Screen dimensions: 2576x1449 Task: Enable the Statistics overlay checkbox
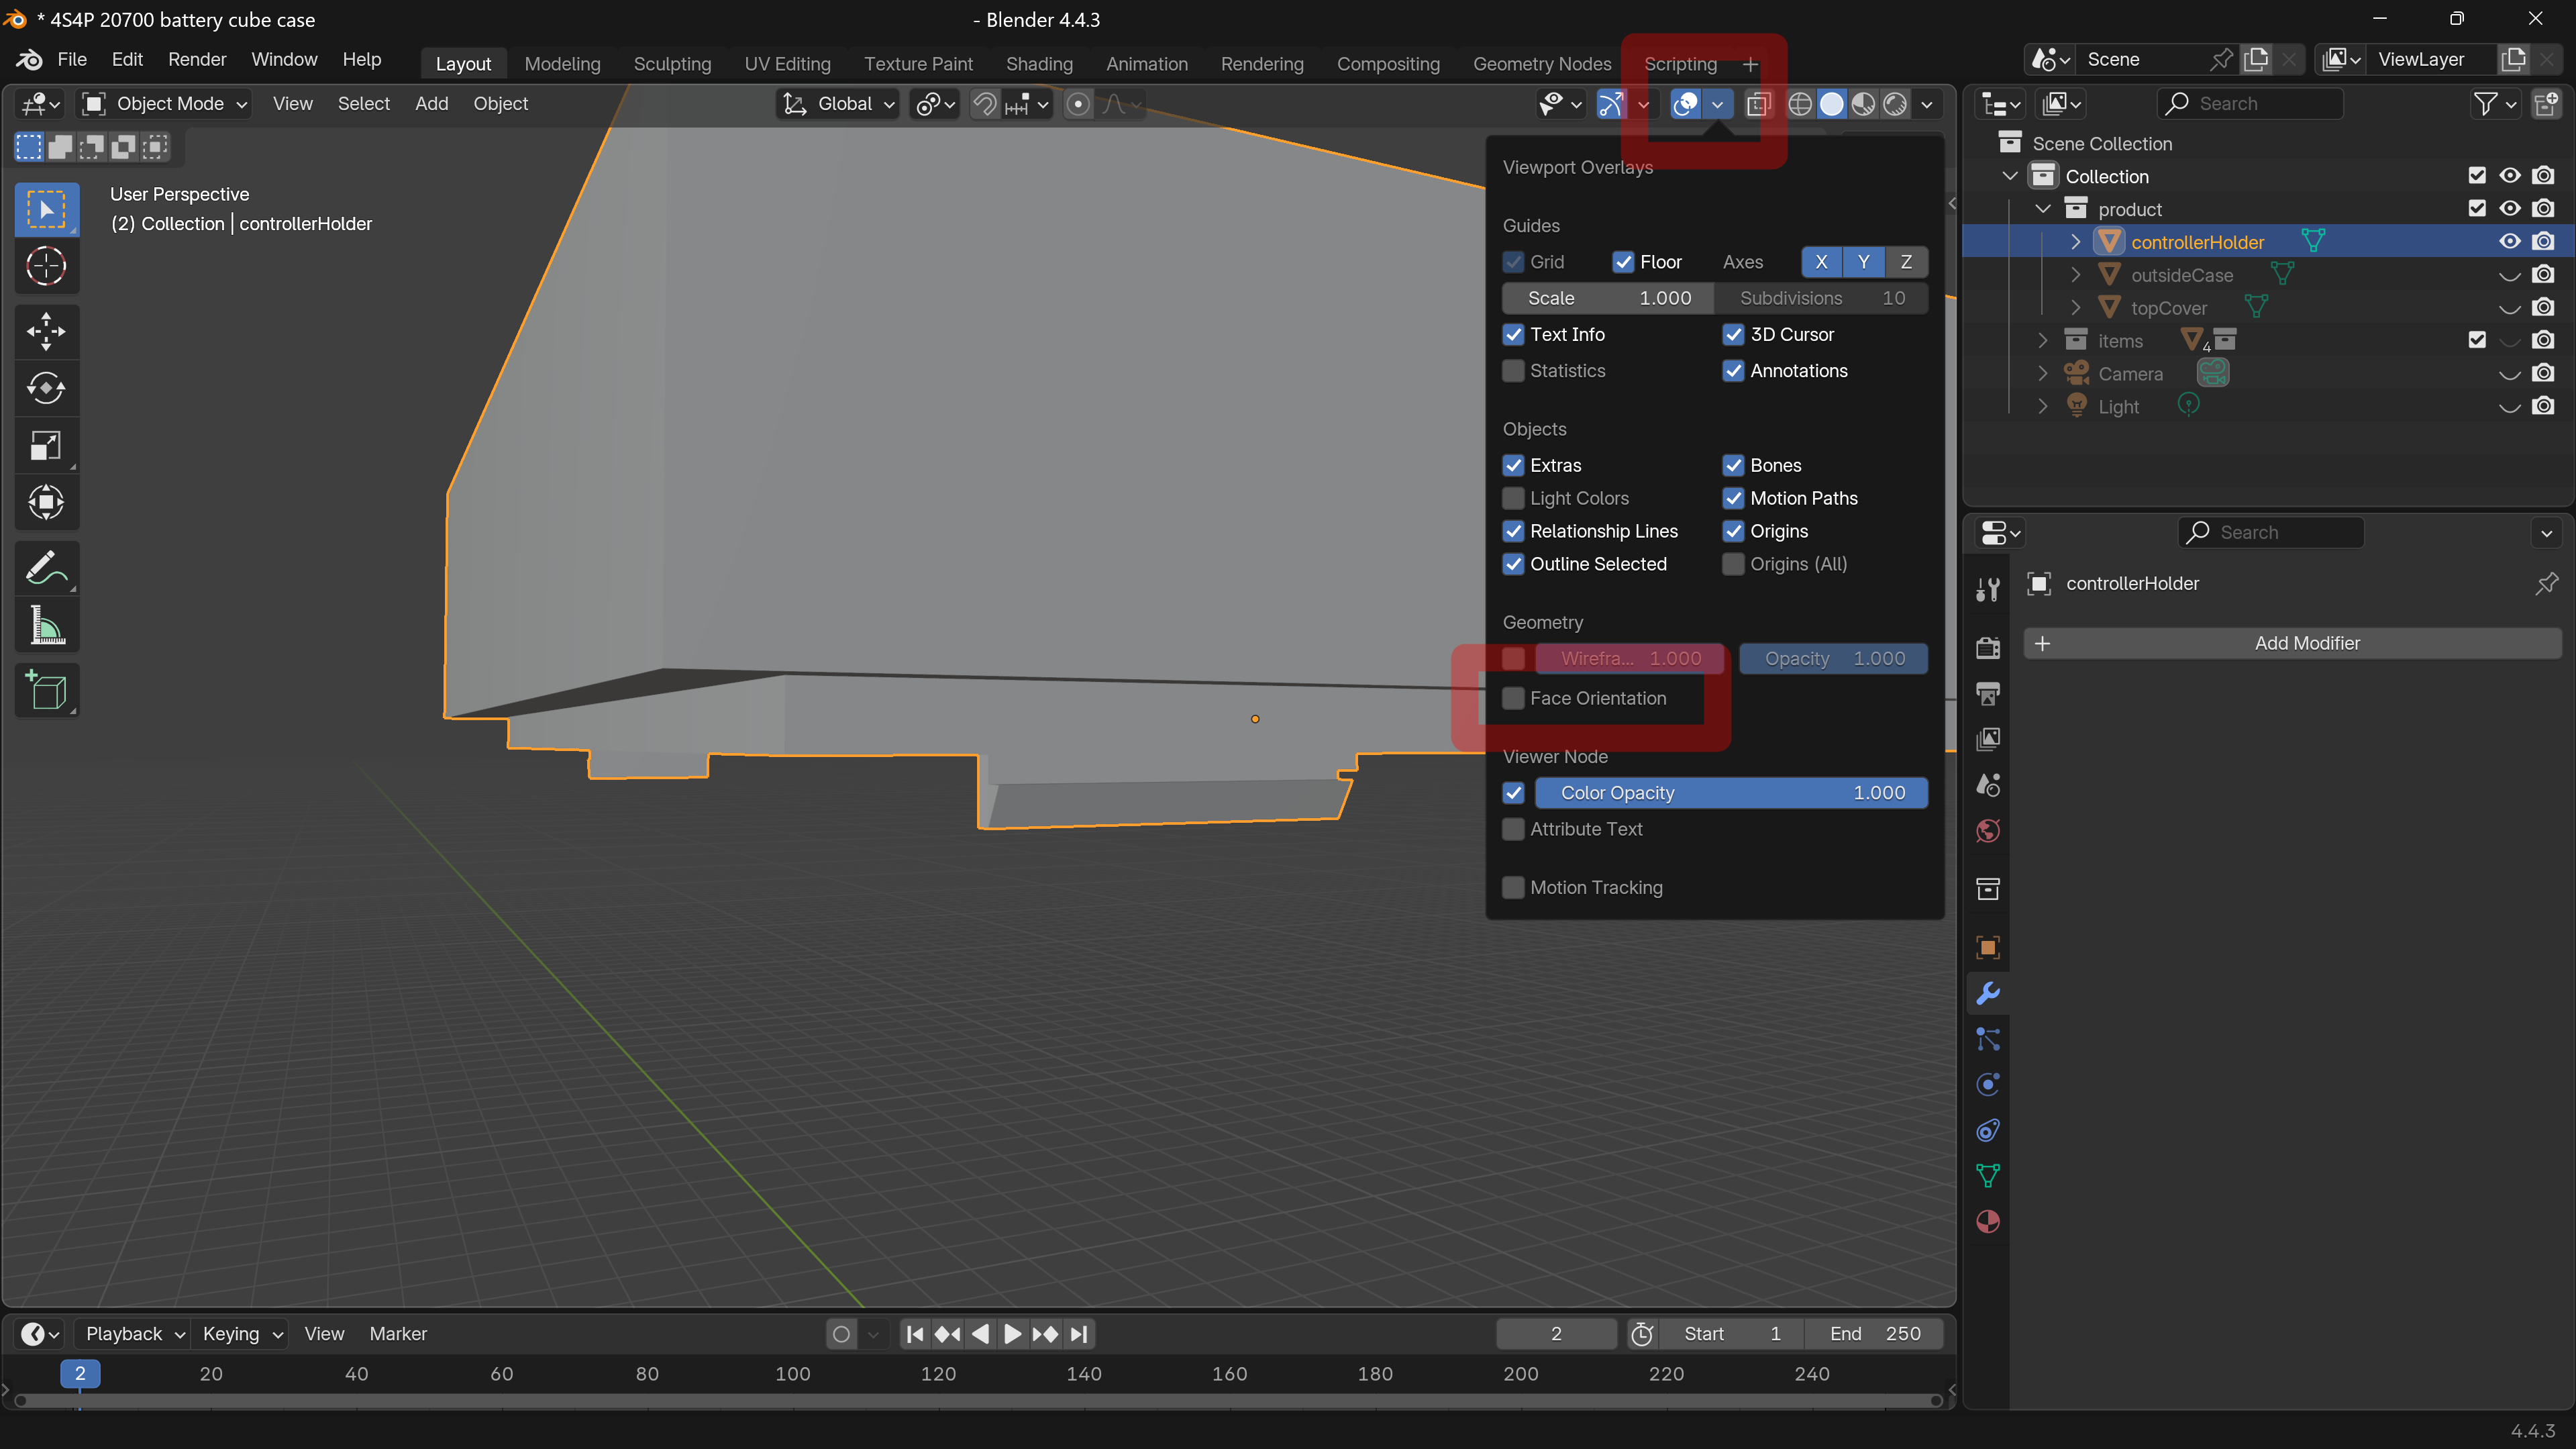click(1514, 371)
